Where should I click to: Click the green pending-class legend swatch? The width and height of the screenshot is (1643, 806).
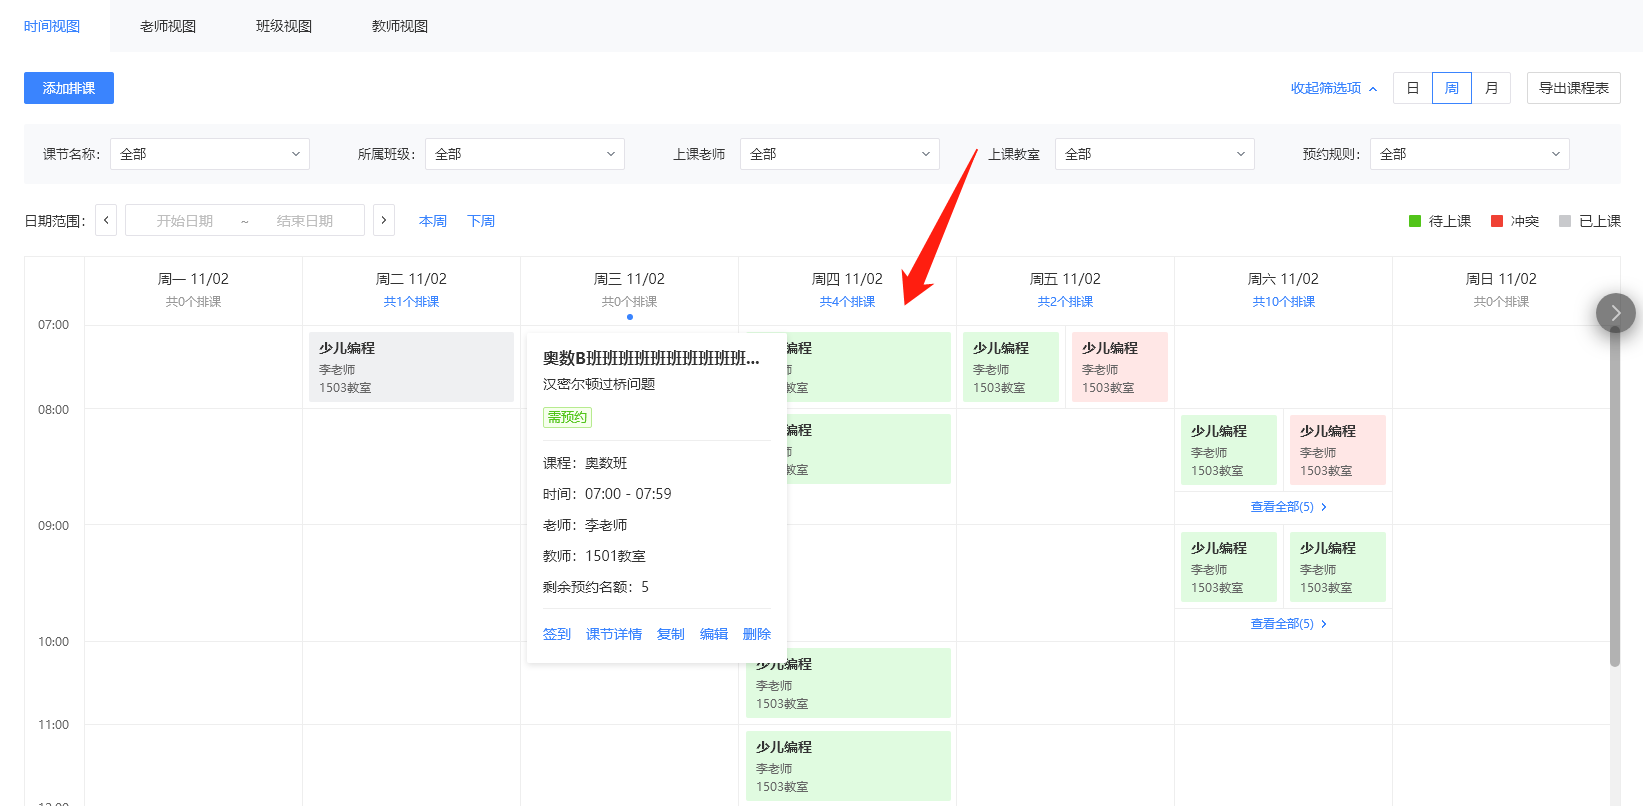1414,221
